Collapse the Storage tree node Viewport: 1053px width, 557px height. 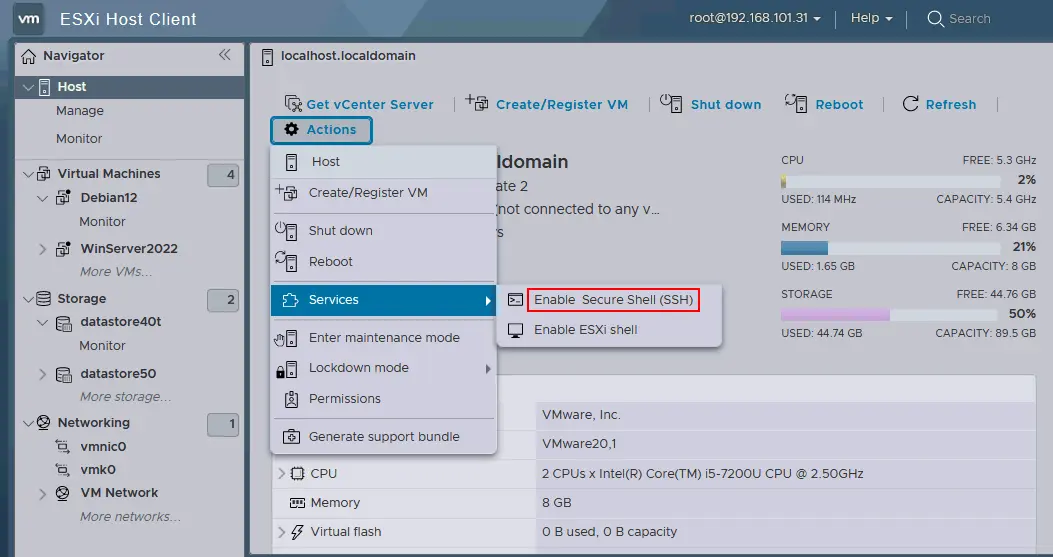(28, 299)
